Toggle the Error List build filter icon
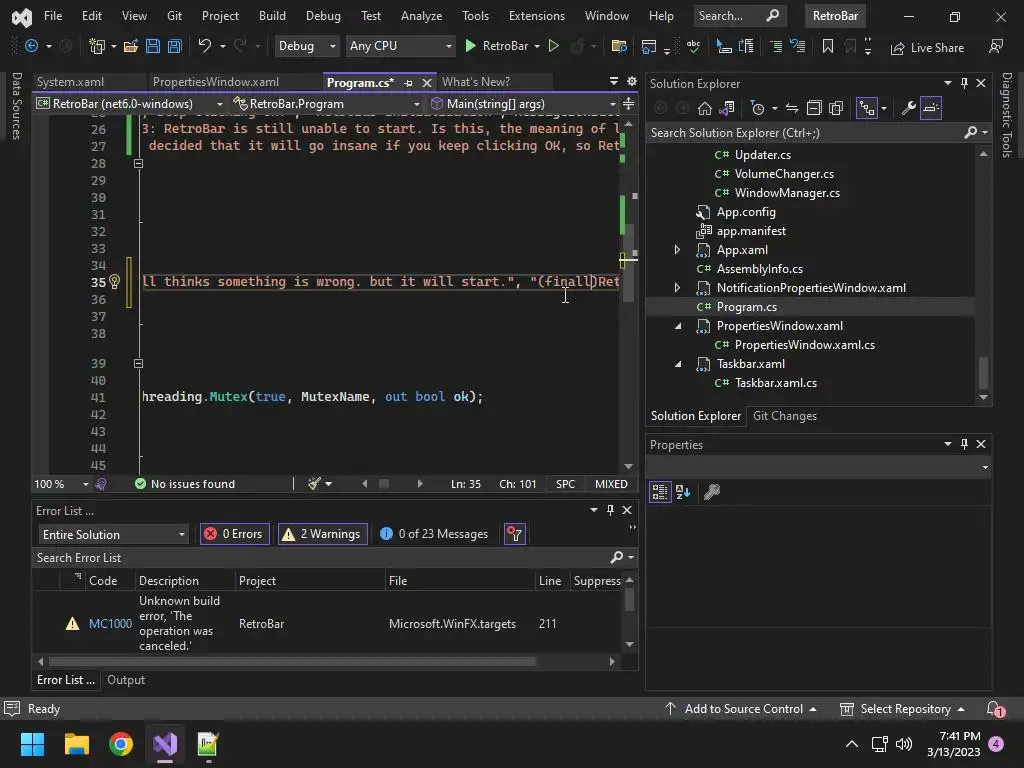 click(515, 534)
